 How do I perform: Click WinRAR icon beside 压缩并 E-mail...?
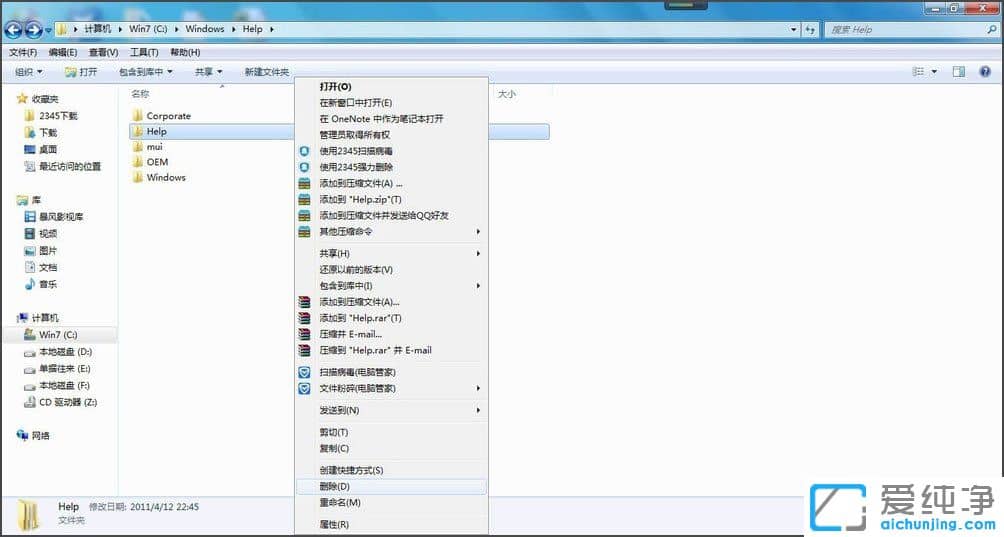304,334
